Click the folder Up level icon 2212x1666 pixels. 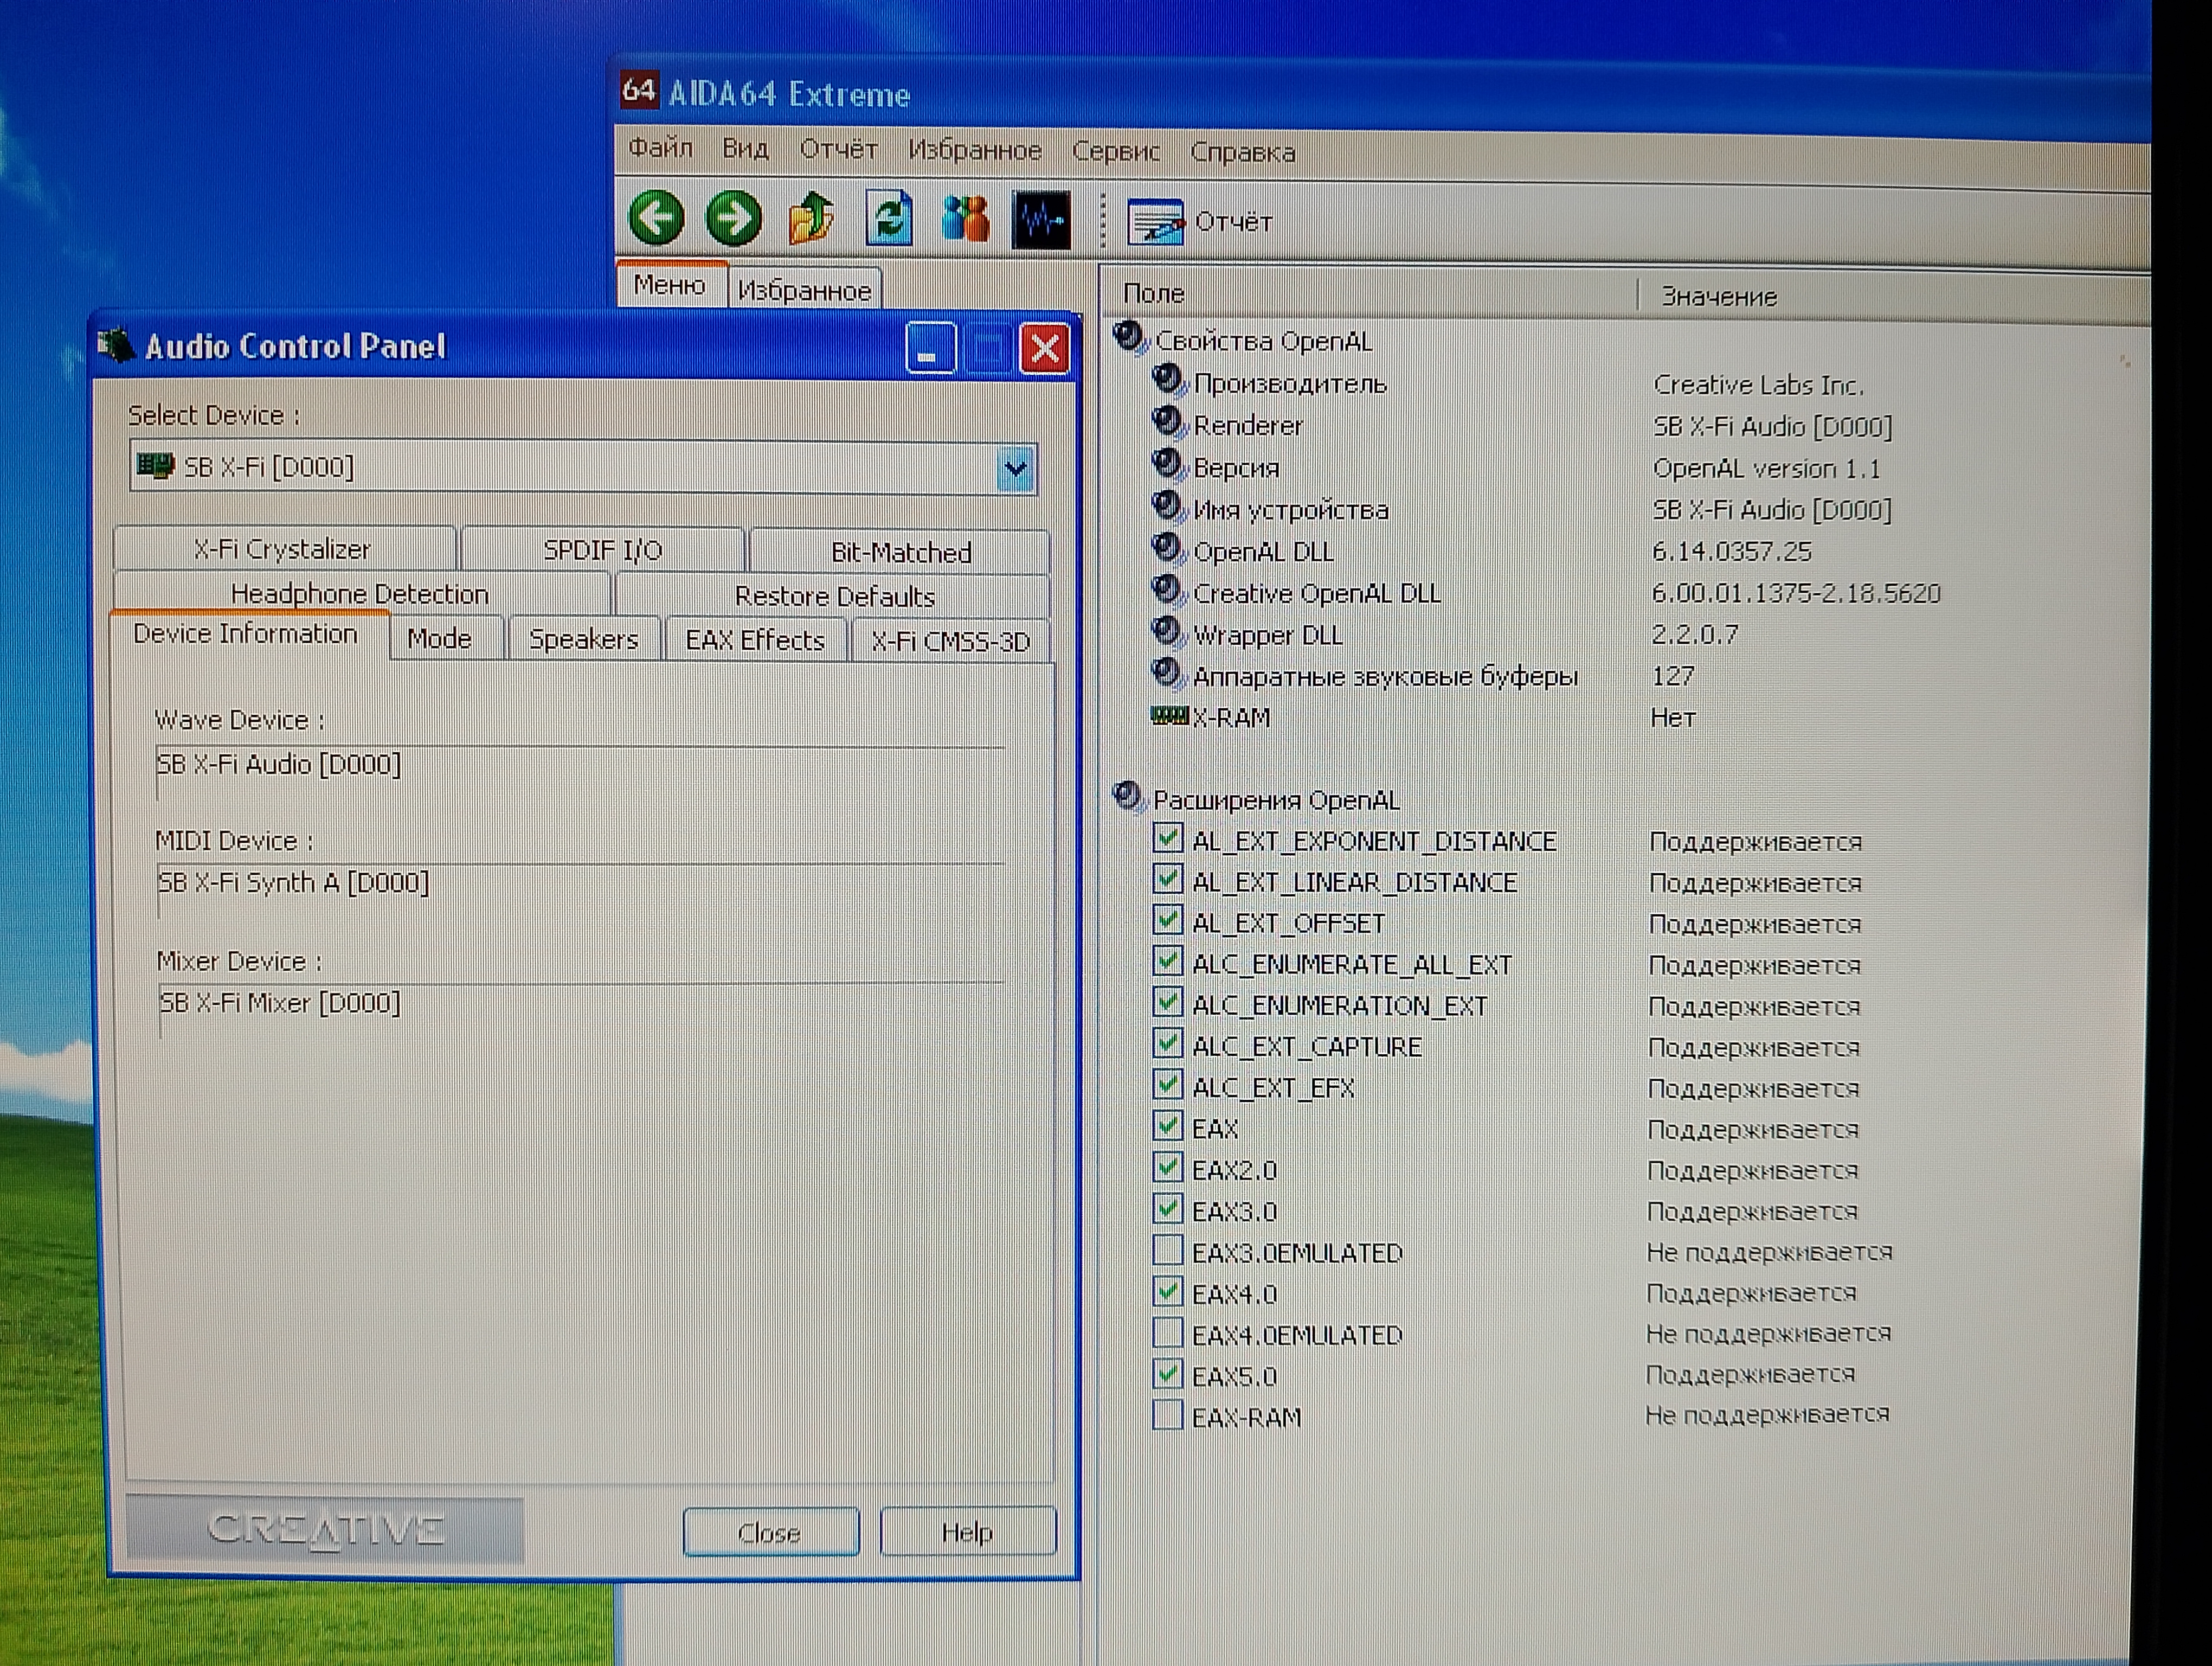pos(811,218)
